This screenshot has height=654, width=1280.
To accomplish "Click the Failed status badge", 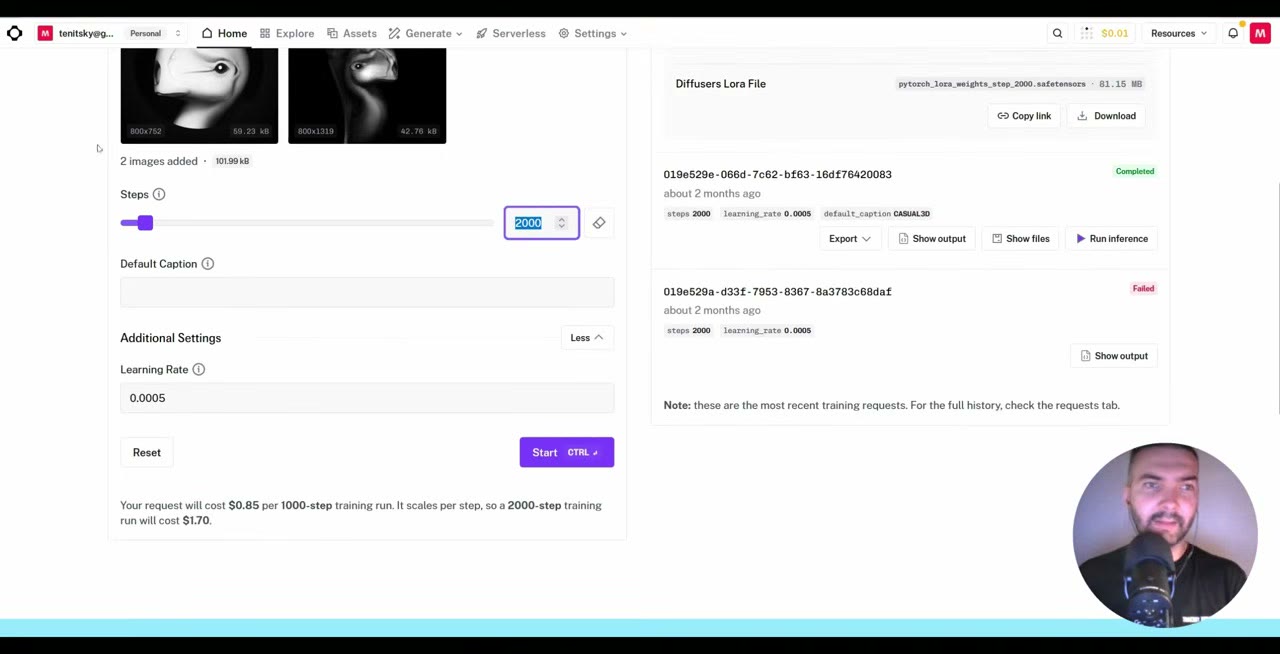I will (x=1143, y=289).
